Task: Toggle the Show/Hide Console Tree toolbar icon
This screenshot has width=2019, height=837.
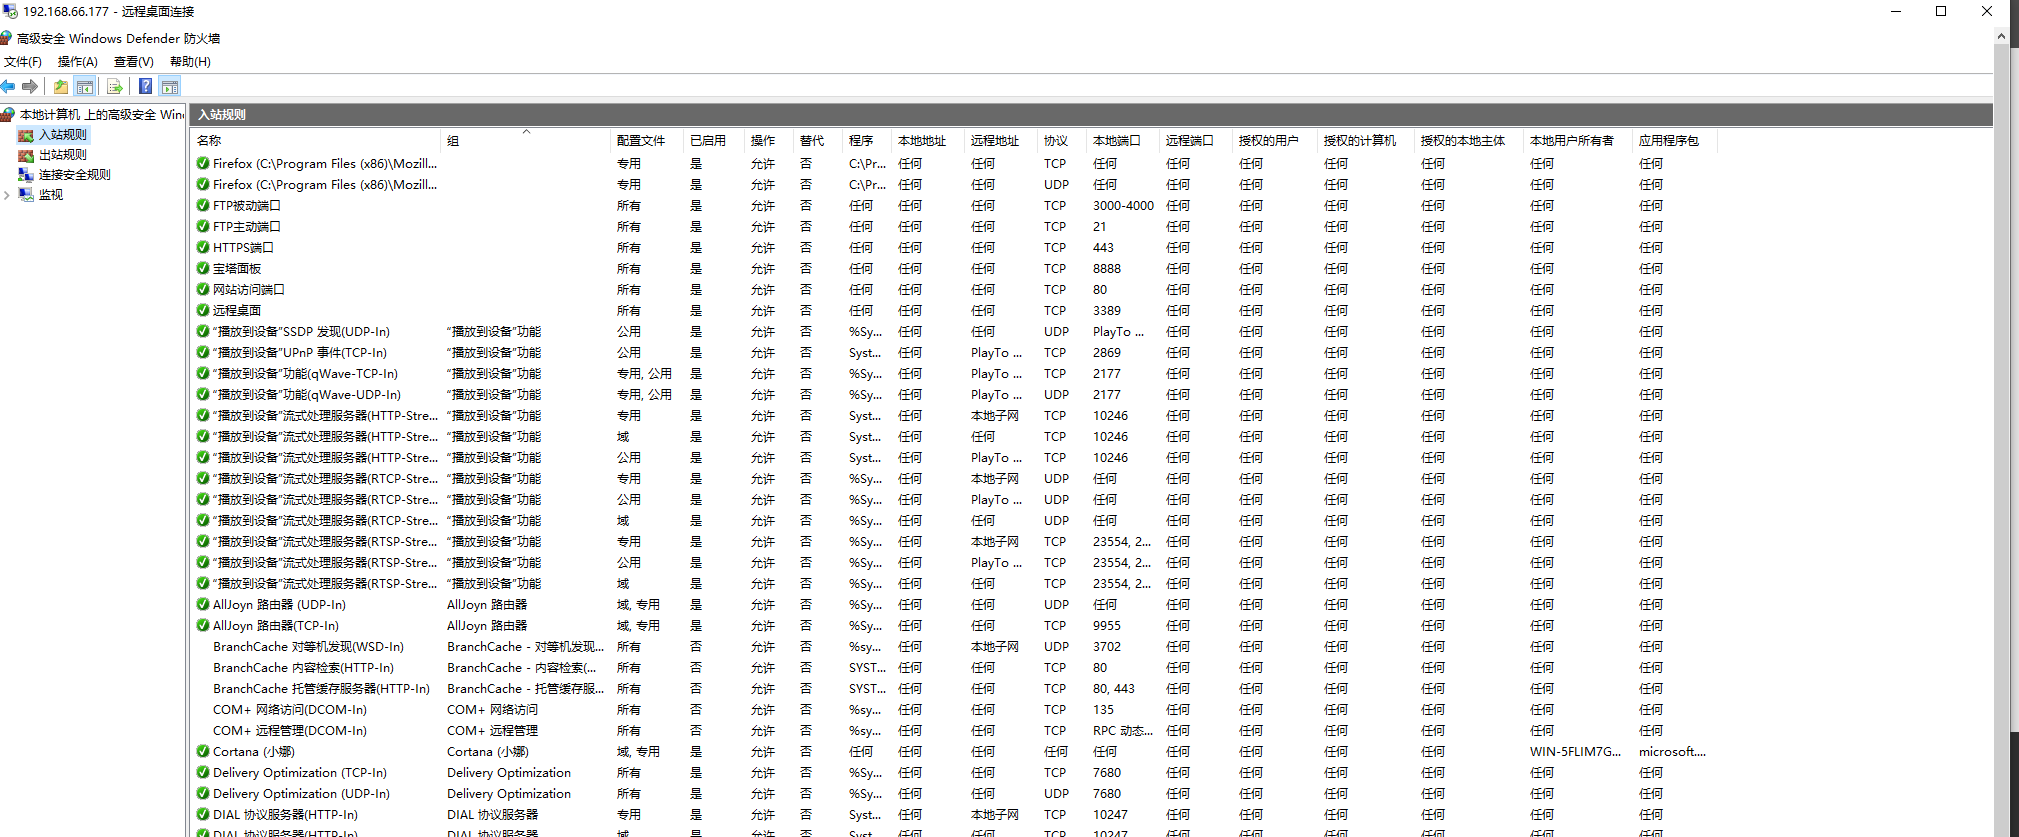Action: click(x=85, y=87)
